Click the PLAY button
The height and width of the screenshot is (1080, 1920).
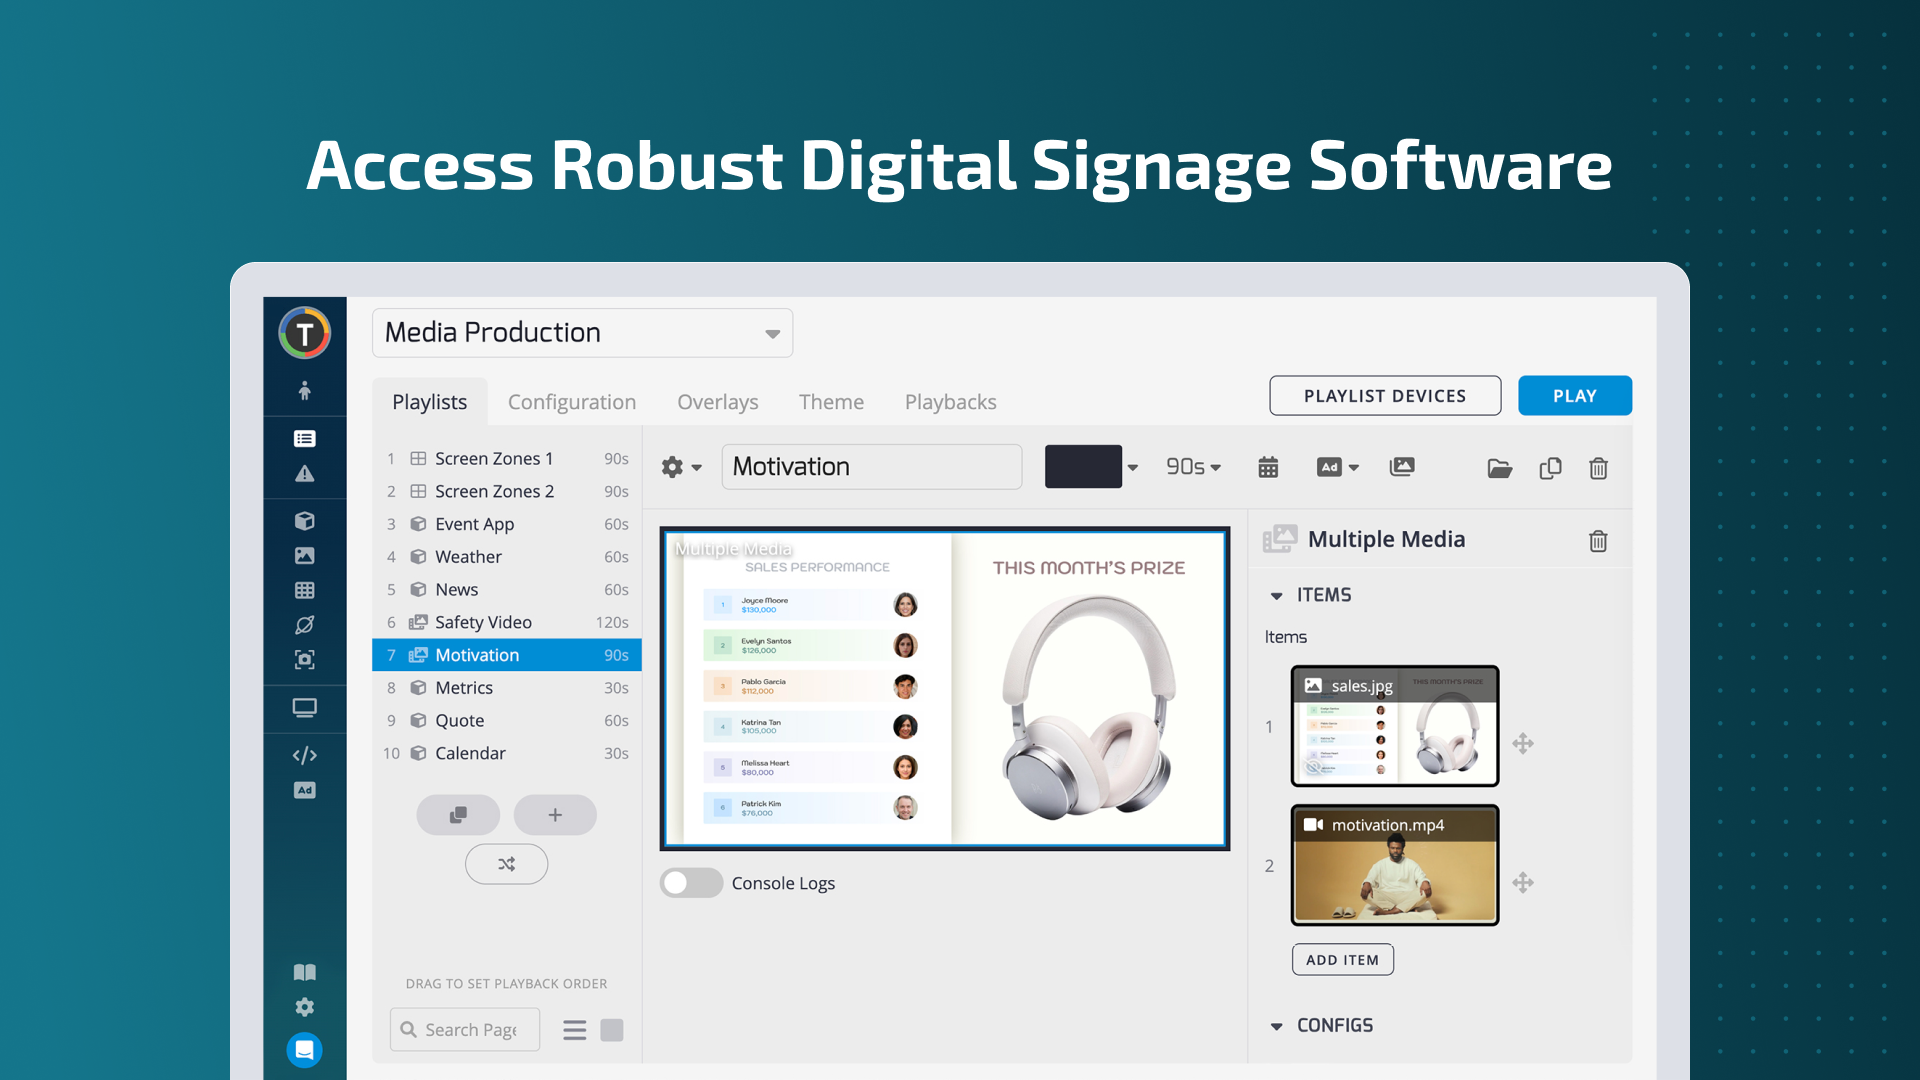click(1574, 395)
